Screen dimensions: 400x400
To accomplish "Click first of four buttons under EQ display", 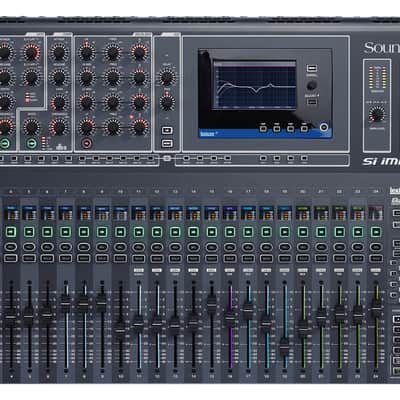I will click(x=263, y=129).
